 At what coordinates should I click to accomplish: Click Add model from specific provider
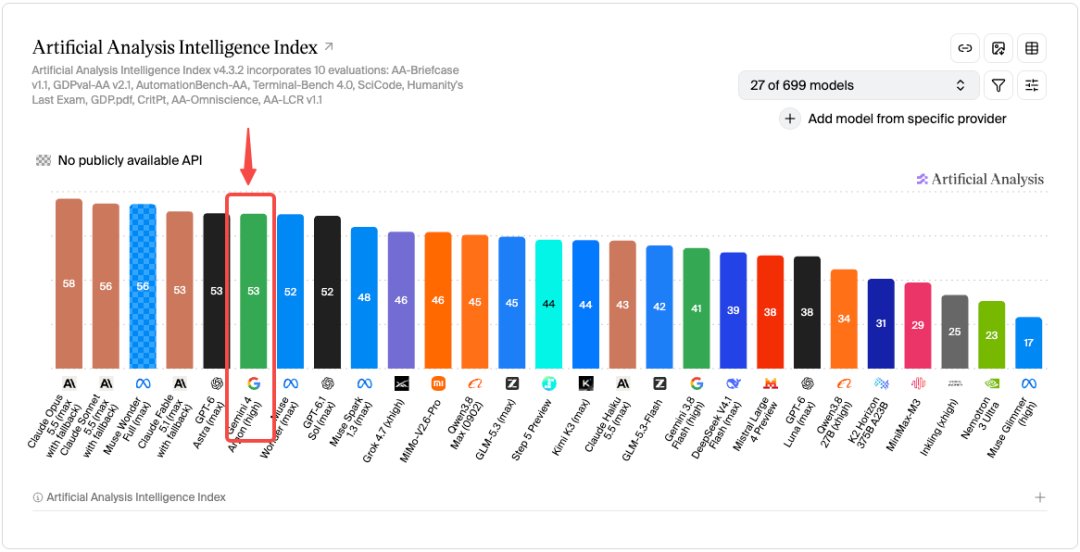907,119
